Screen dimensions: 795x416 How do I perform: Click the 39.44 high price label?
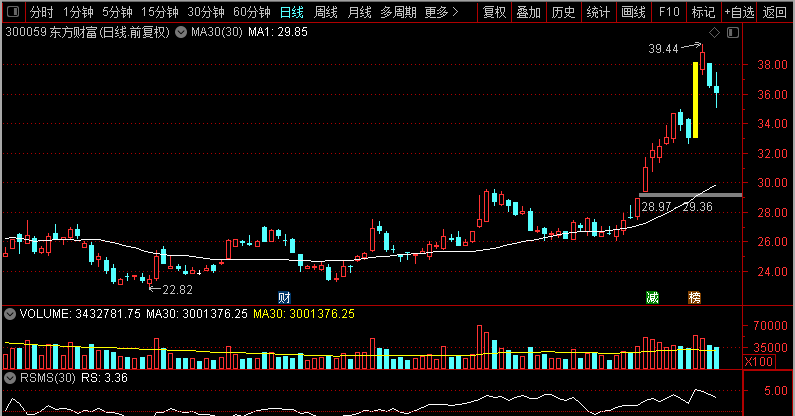[663, 49]
